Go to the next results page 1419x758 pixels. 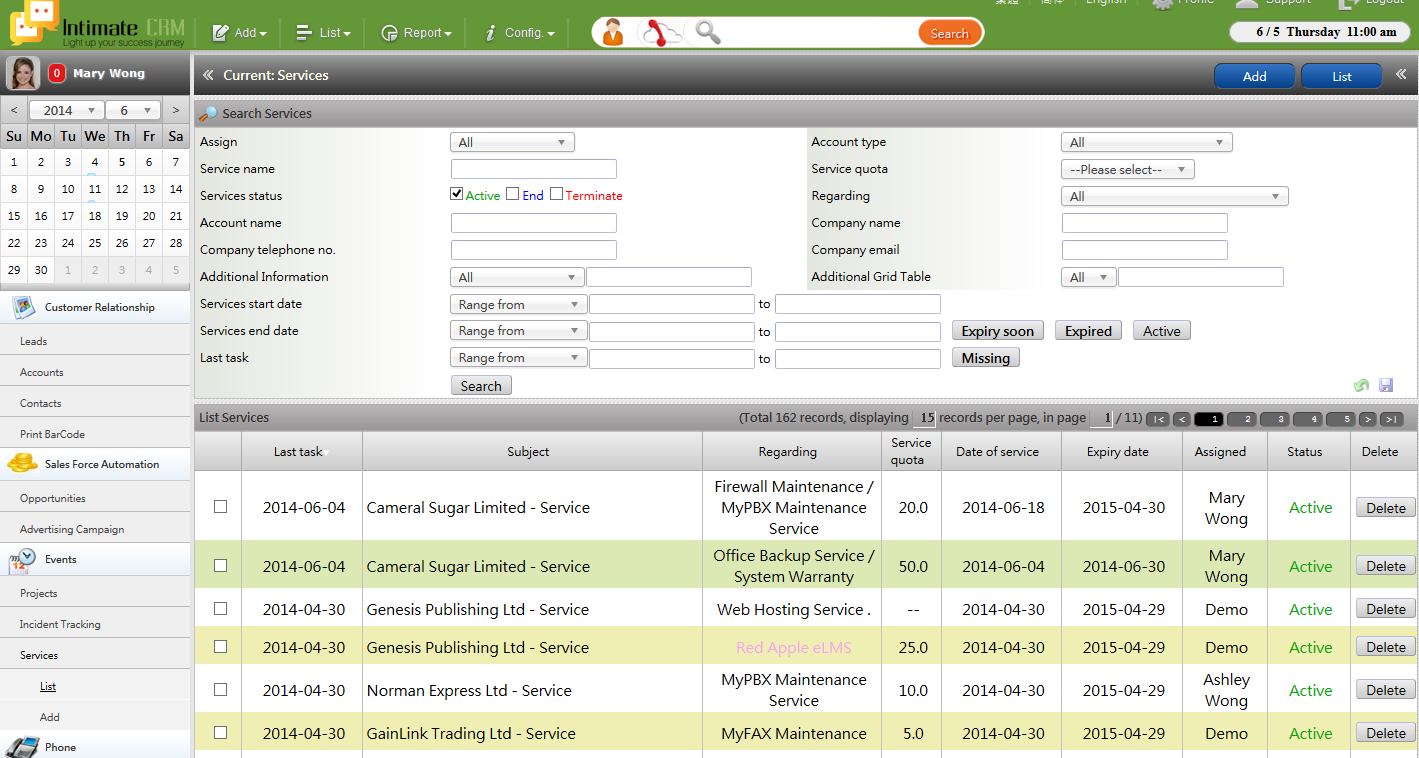pyautogui.click(x=1367, y=419)
